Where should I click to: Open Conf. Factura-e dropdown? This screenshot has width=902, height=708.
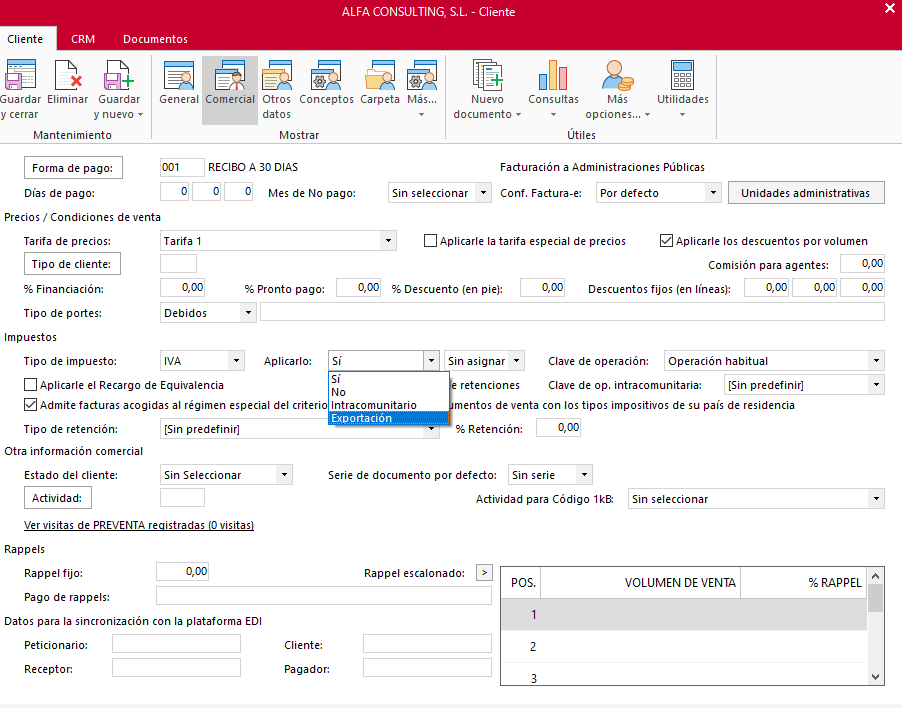[x=713, y=193]
